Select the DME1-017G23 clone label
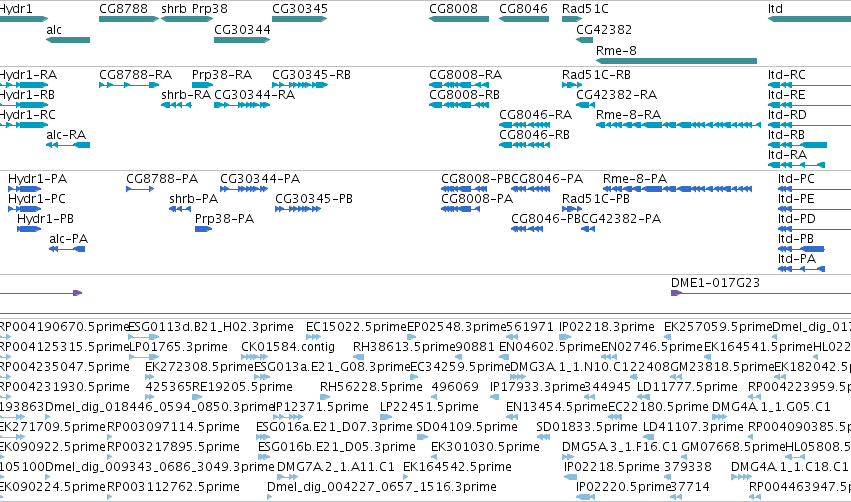 (715, 283)
